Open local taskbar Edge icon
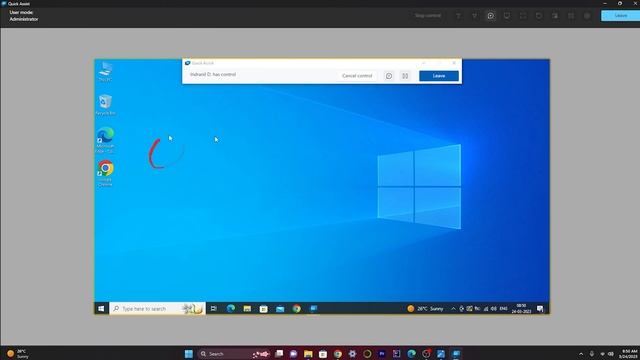Image resolution: width=640 pixels, height=360 pixels. [411, 354]
